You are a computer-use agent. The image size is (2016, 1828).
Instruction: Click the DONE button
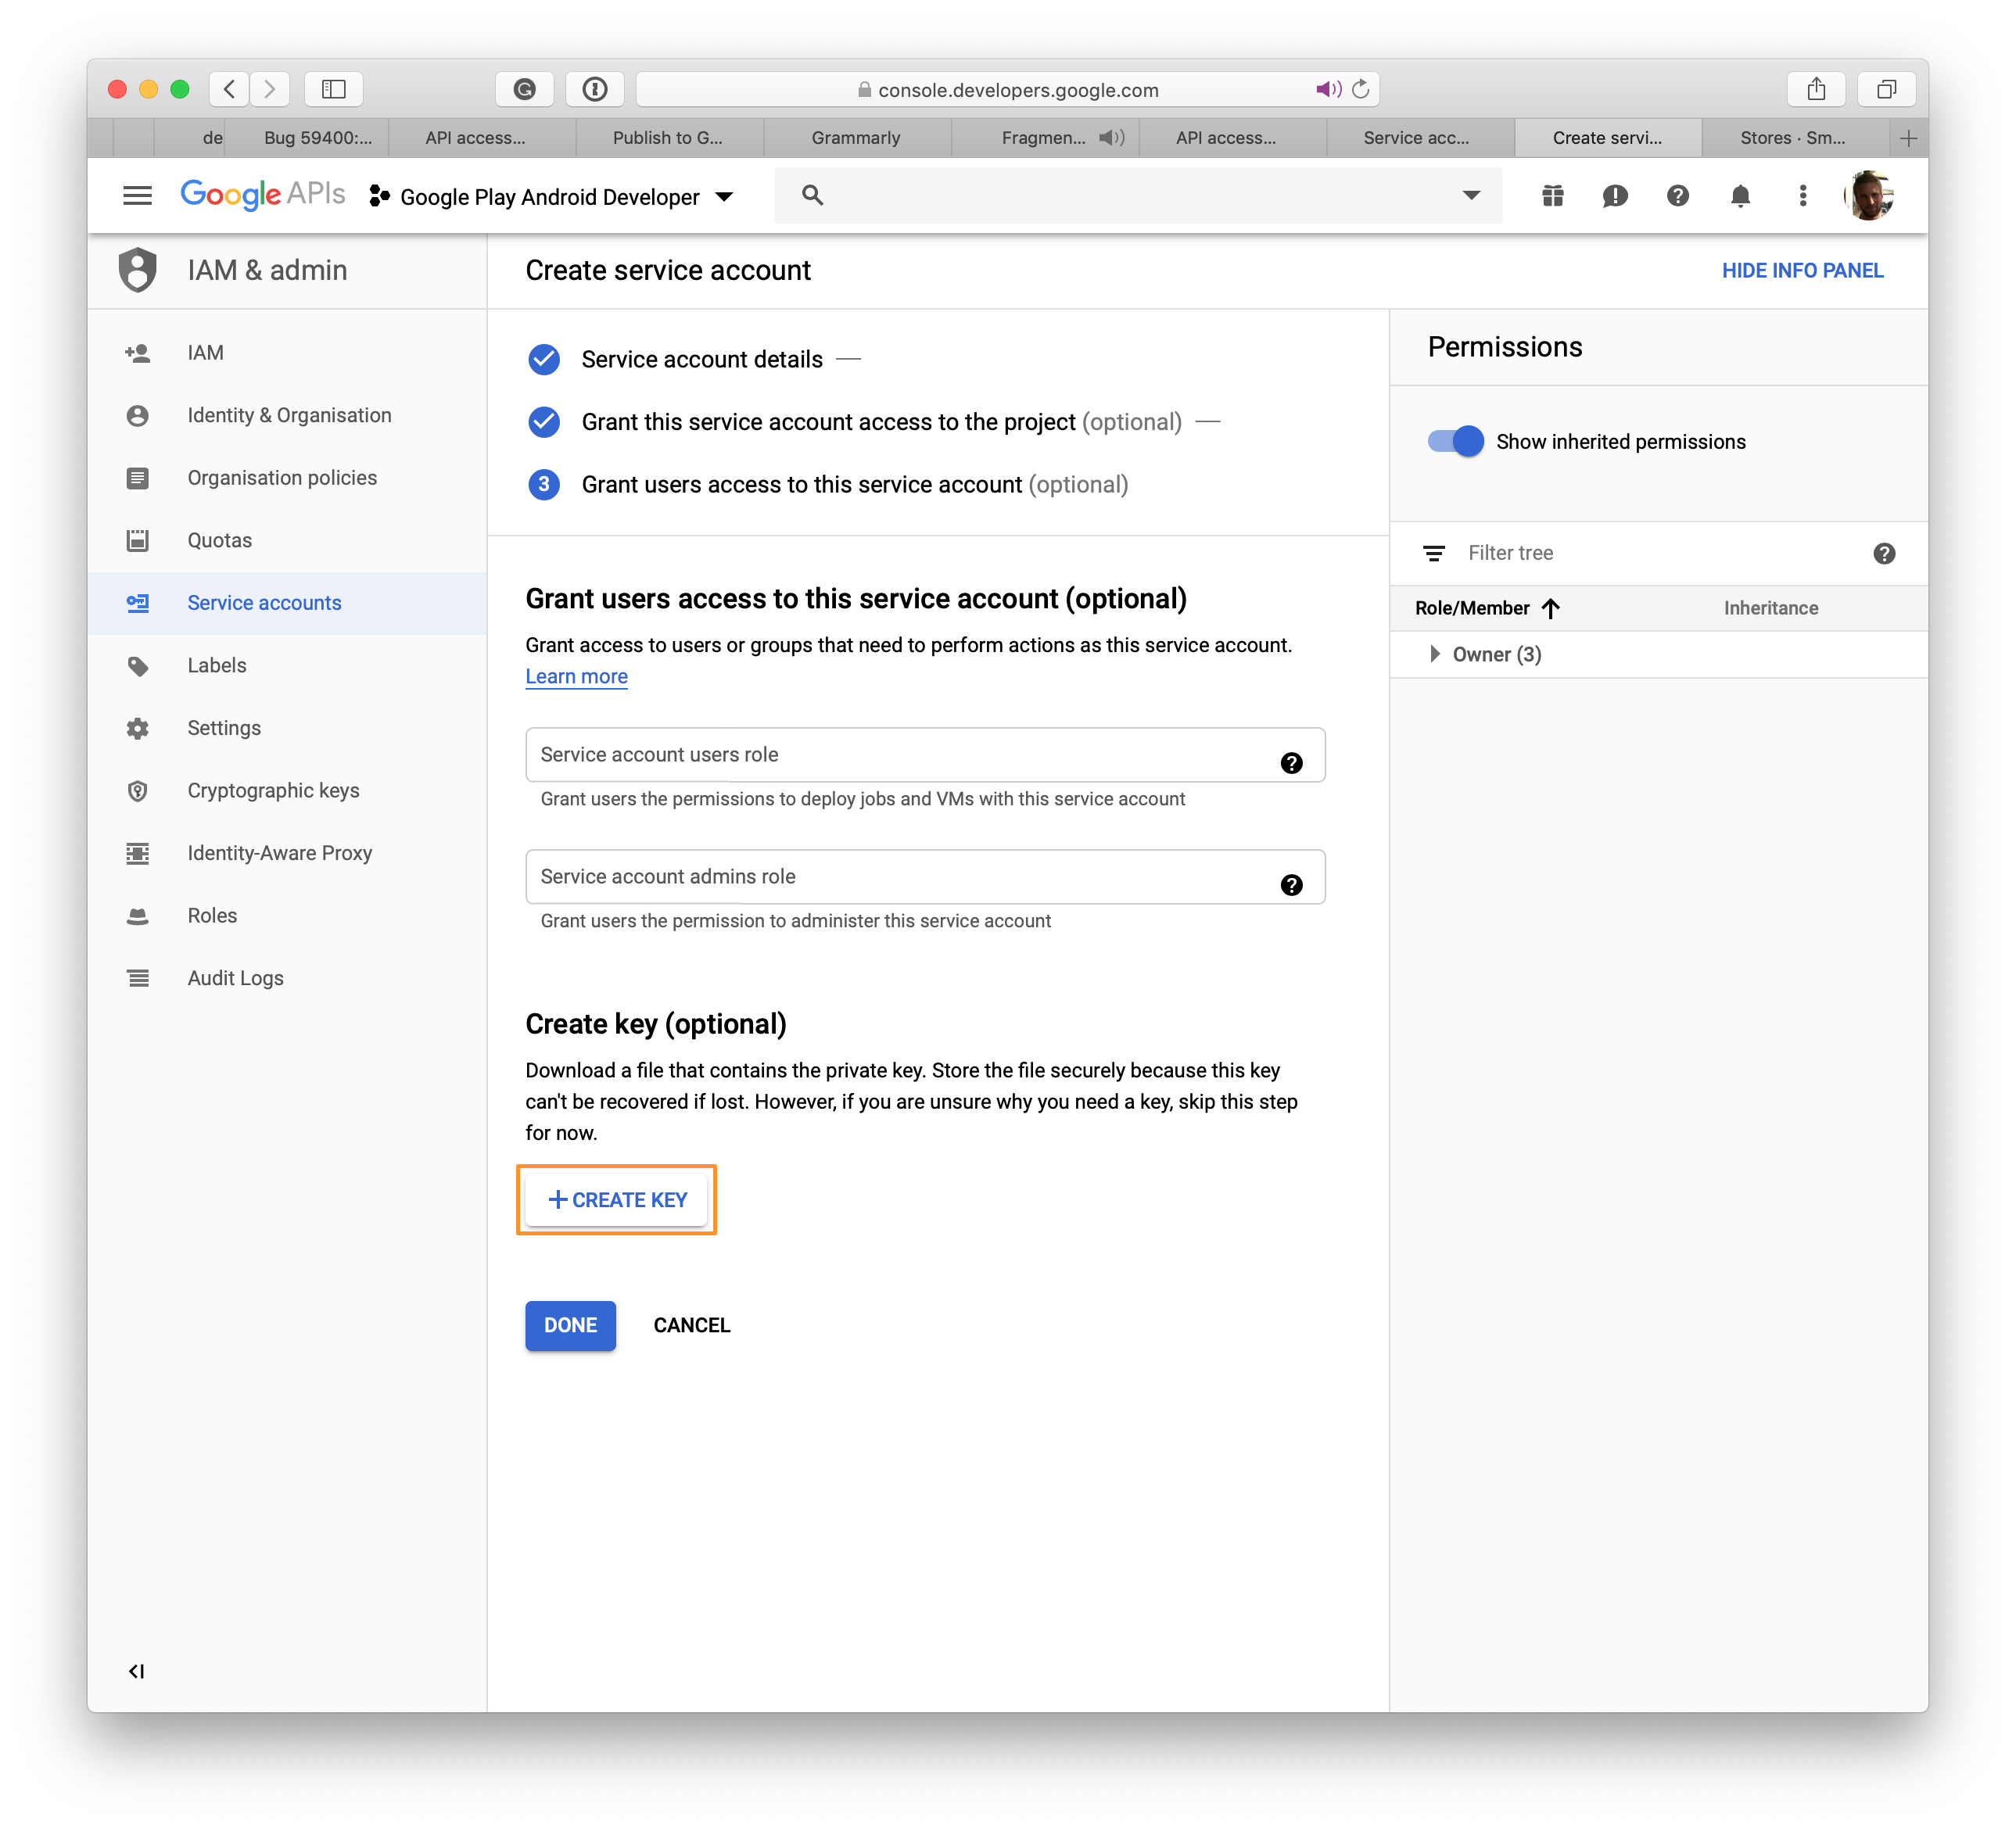(571, 1324)
